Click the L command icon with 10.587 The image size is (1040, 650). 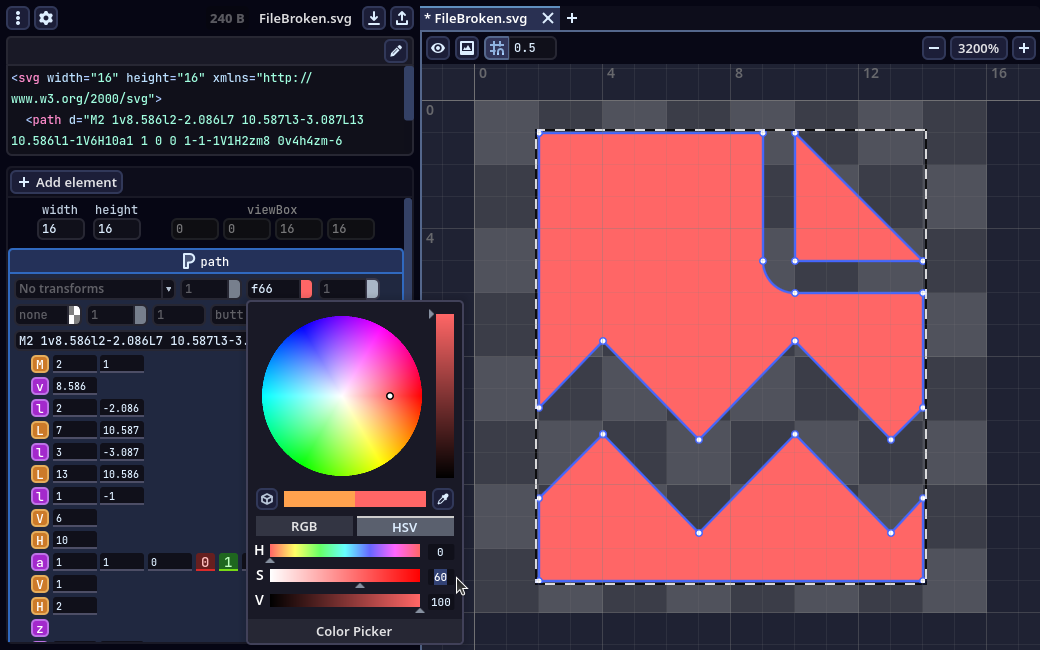[40, 430]
